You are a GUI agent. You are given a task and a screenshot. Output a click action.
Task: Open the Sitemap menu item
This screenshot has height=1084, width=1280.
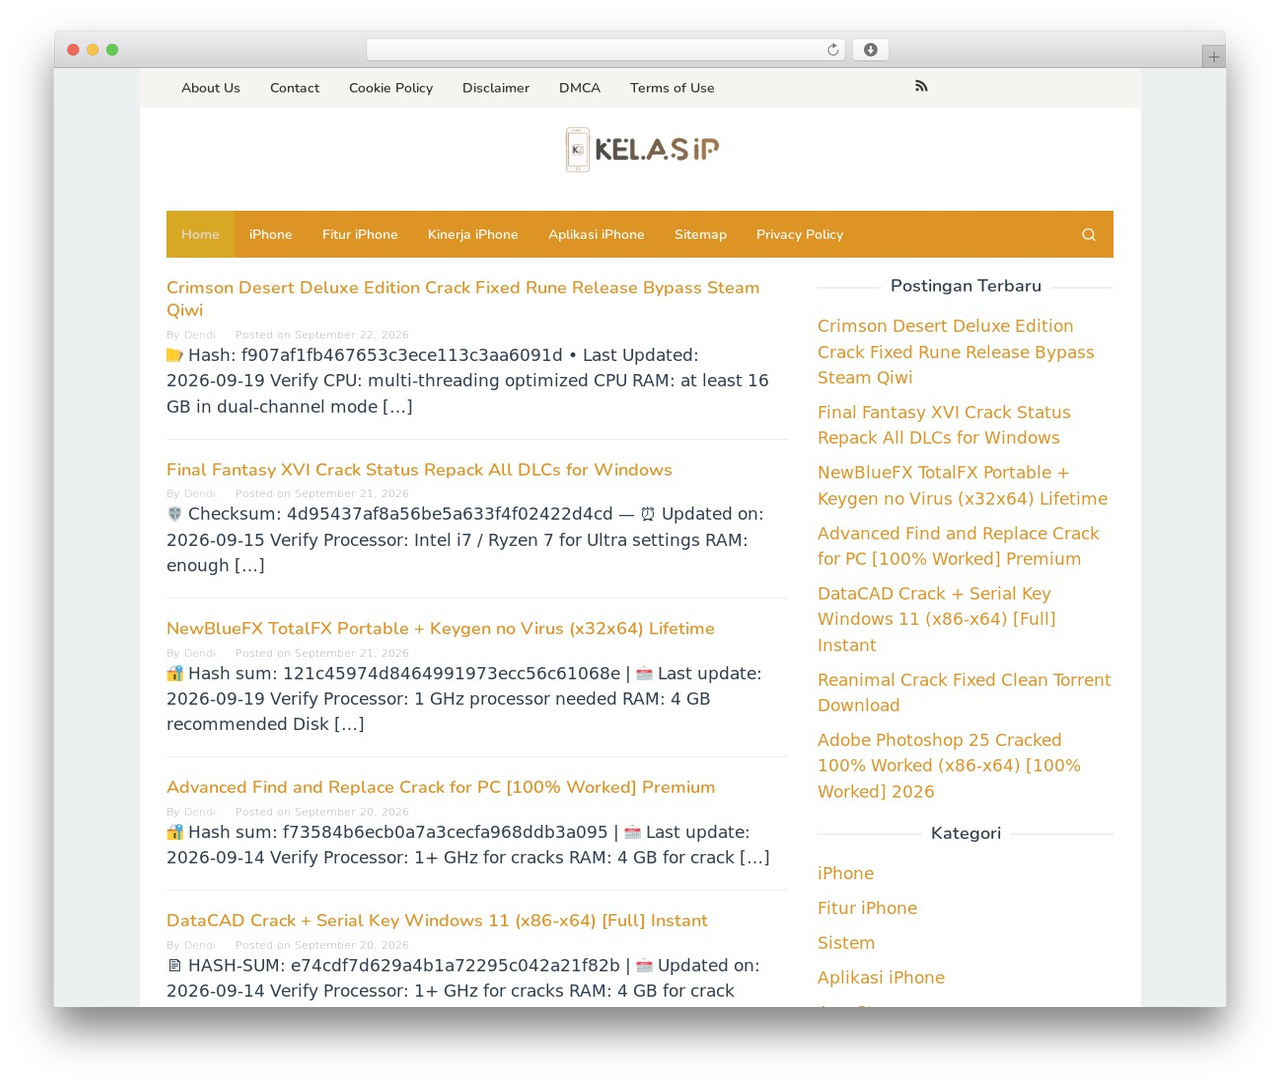click(x=700, y=234)
